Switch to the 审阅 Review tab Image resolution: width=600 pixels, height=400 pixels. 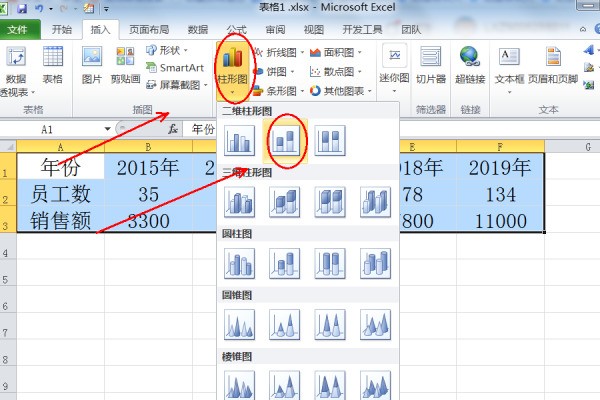[275, 29]
